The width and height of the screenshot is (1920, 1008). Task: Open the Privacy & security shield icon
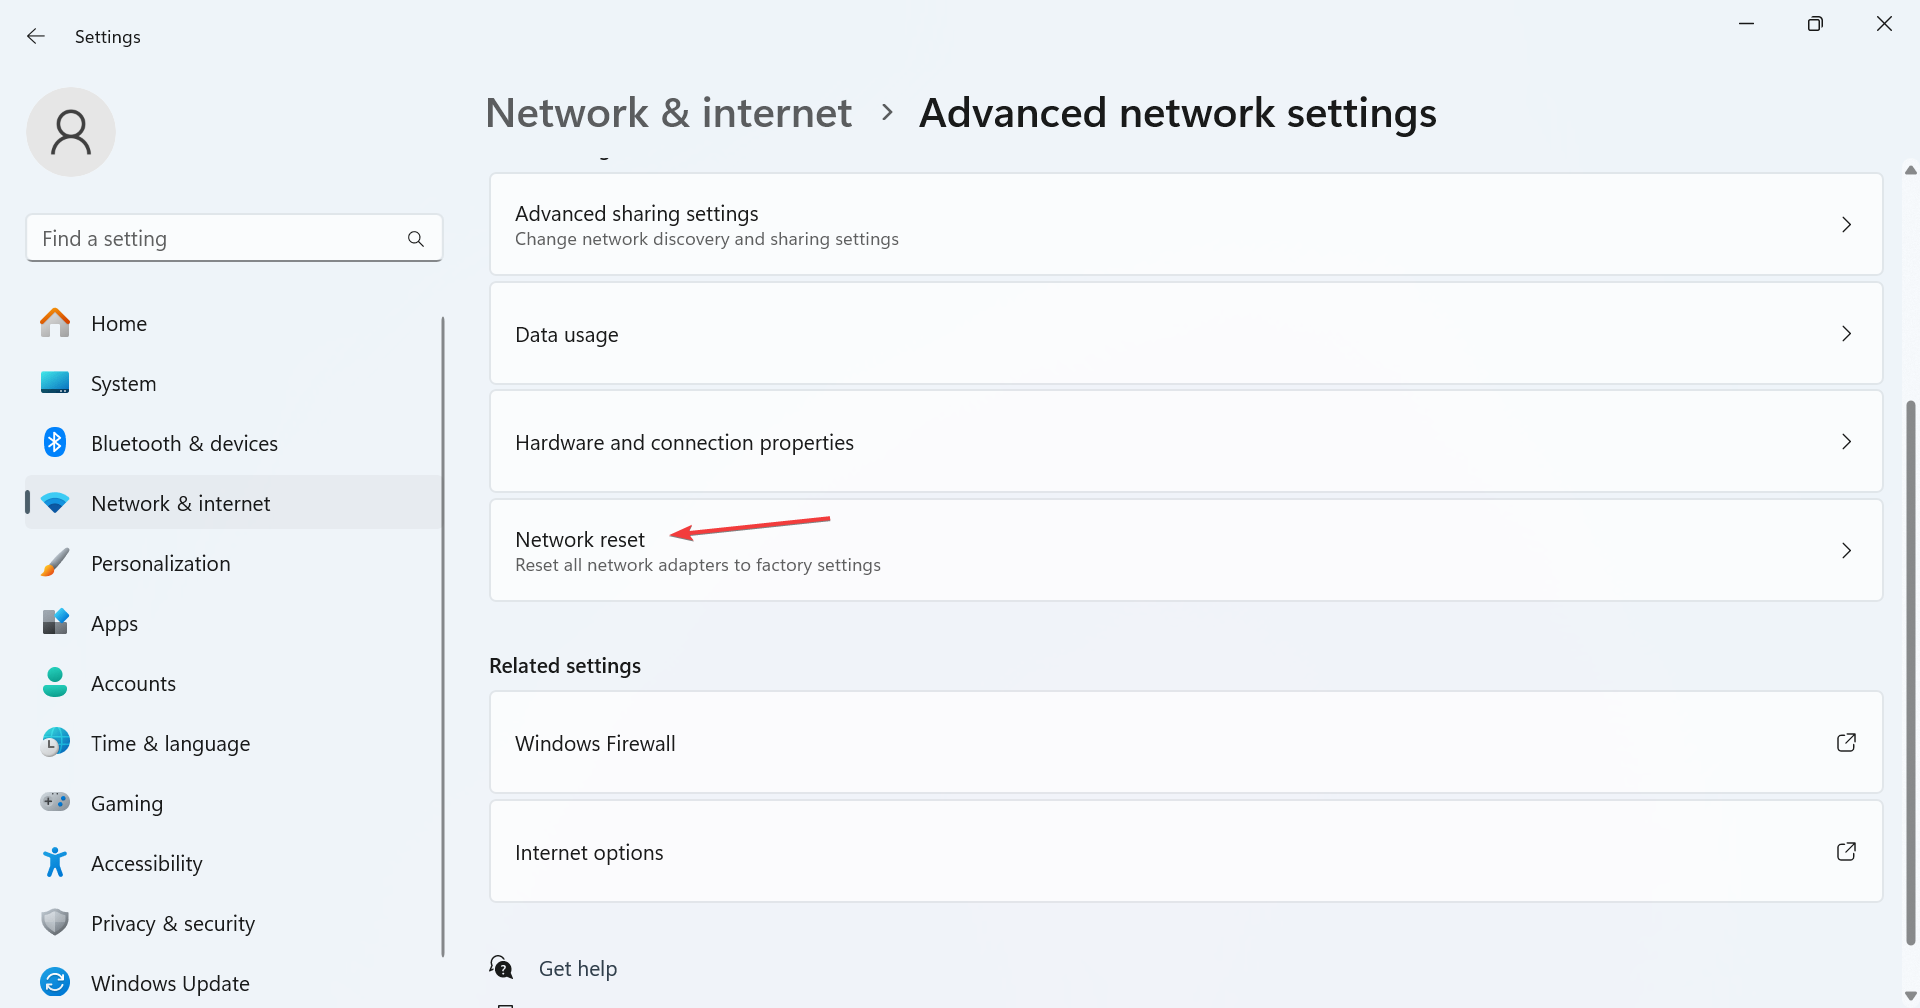point(55,922)
